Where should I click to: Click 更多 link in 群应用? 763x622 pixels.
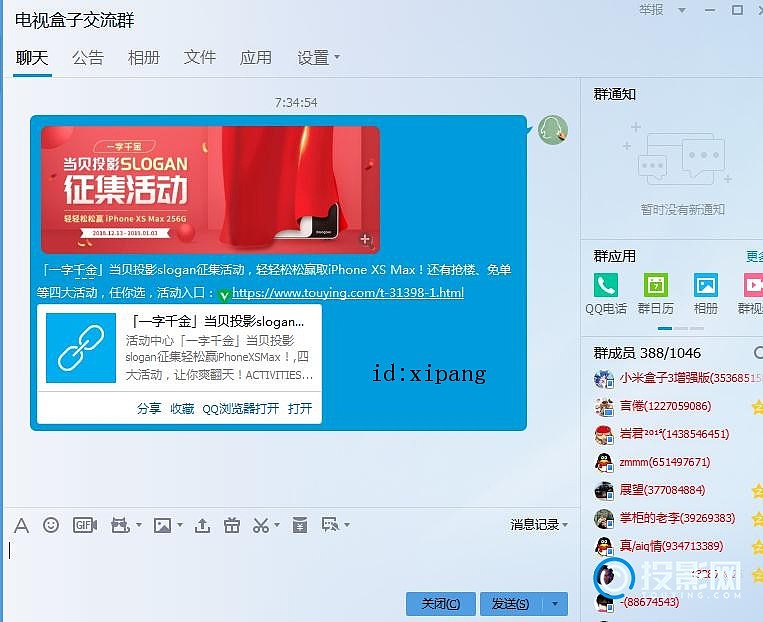coord(755,256)
